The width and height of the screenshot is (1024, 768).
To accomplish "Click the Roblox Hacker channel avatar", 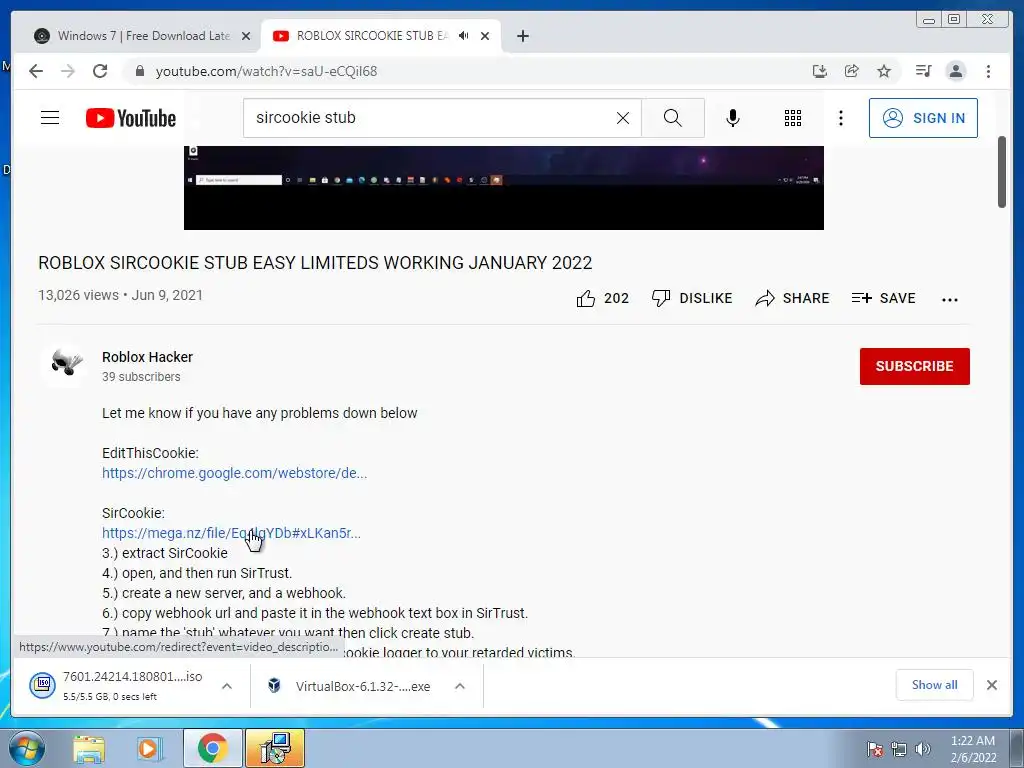I will tap(65, 365).
